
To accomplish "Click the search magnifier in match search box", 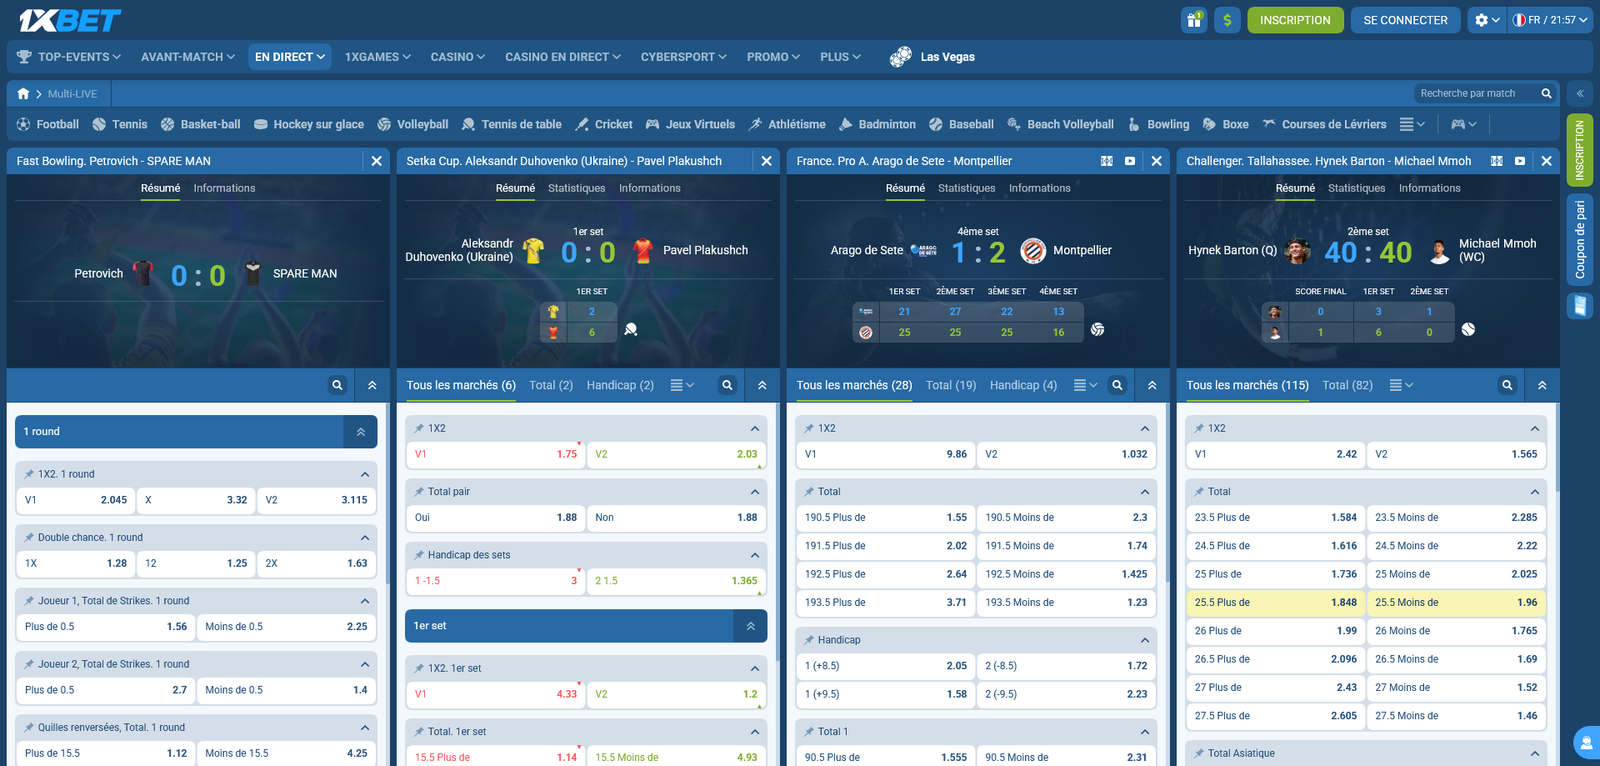I will click(x=1546, y=94).
